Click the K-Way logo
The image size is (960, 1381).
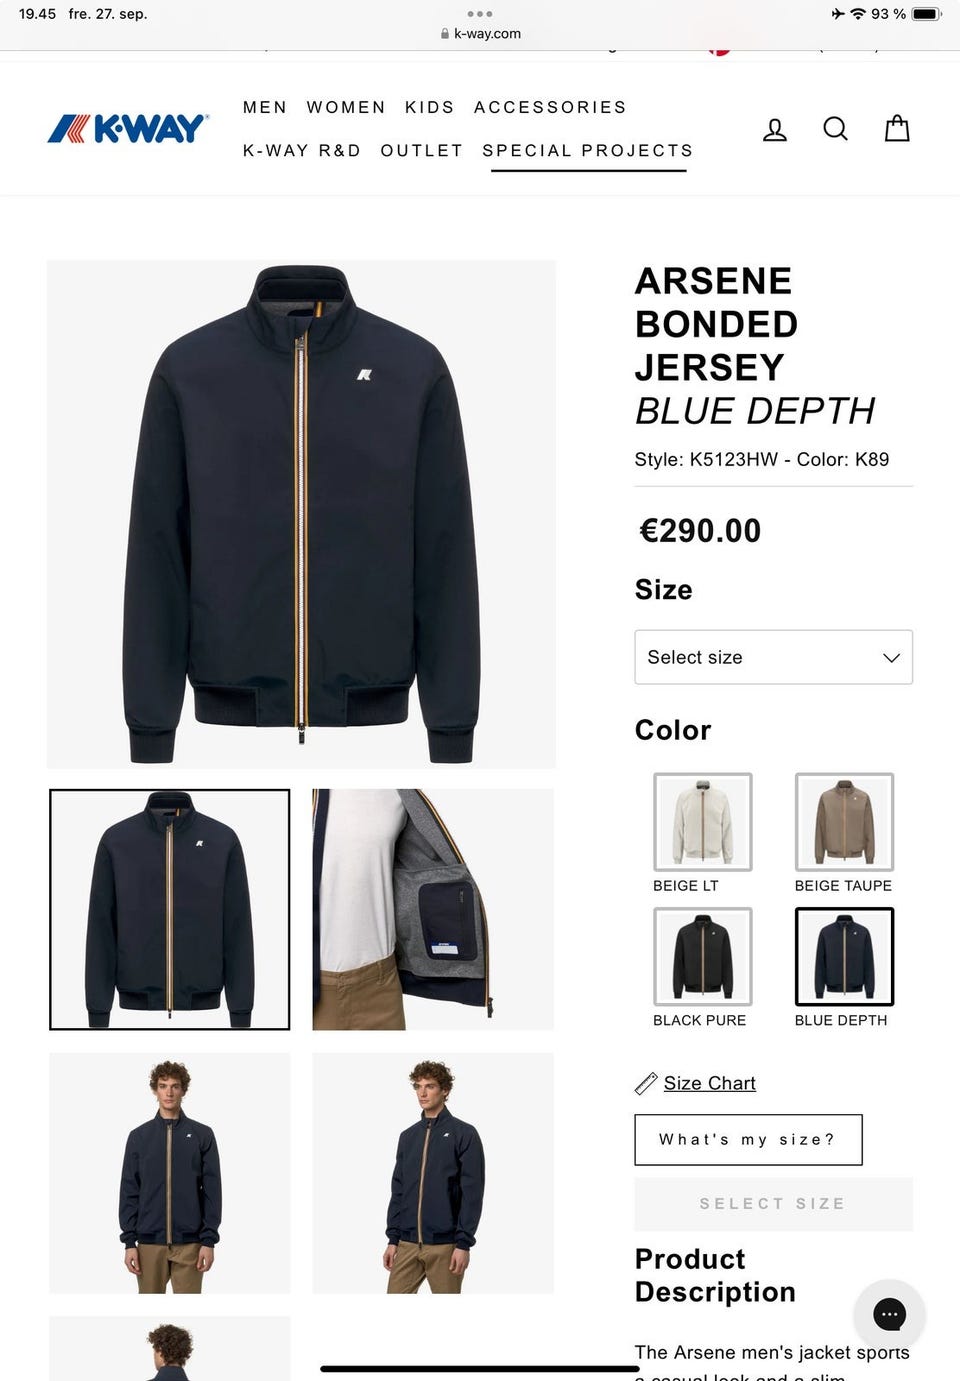click(128, 128)
